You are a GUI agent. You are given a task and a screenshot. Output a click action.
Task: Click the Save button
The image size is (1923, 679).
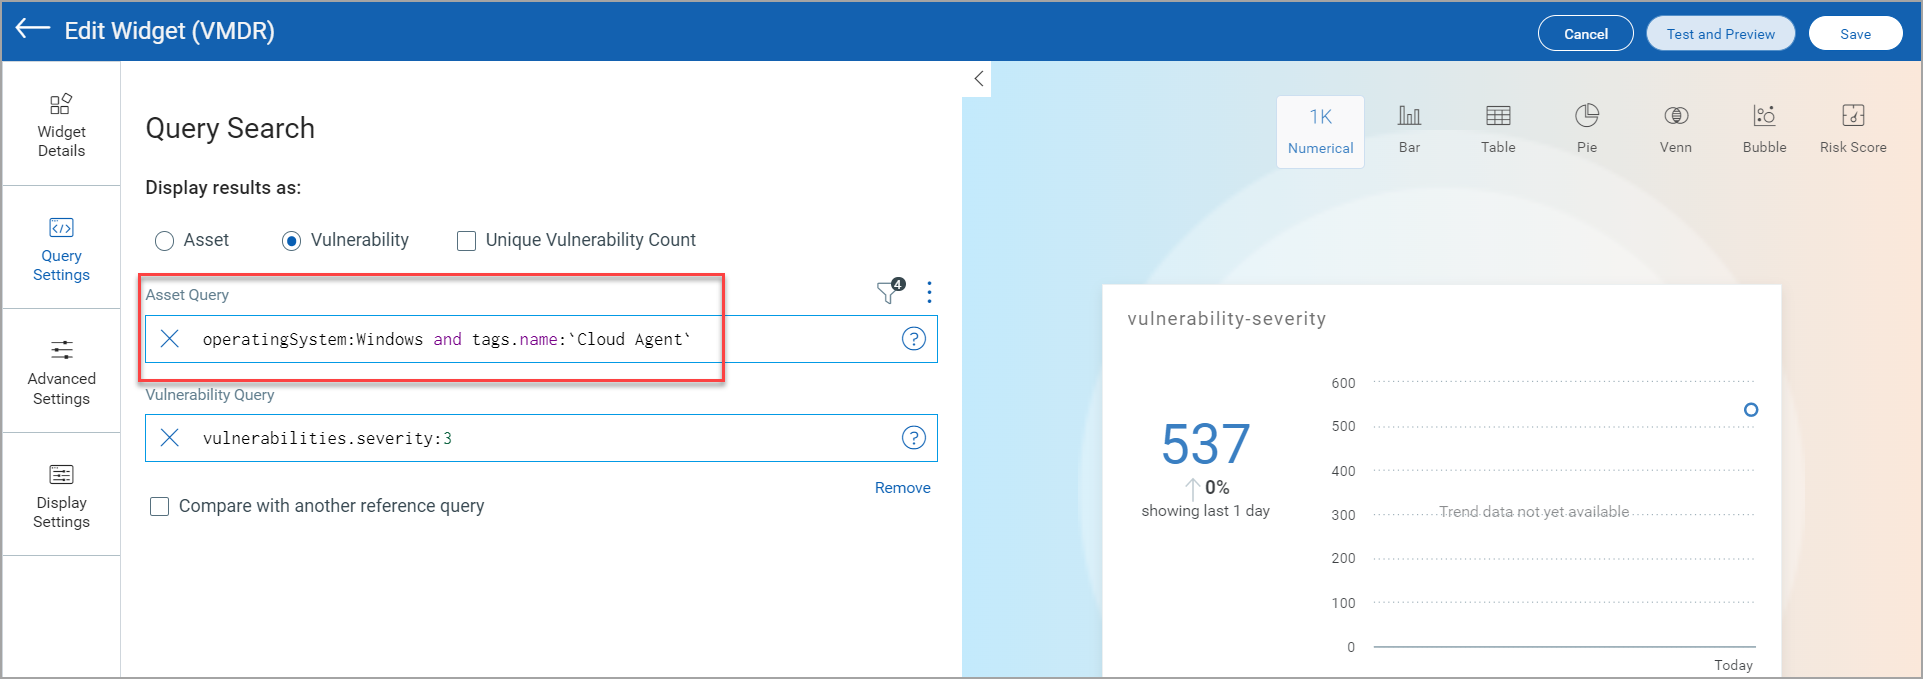point(1856,34)
